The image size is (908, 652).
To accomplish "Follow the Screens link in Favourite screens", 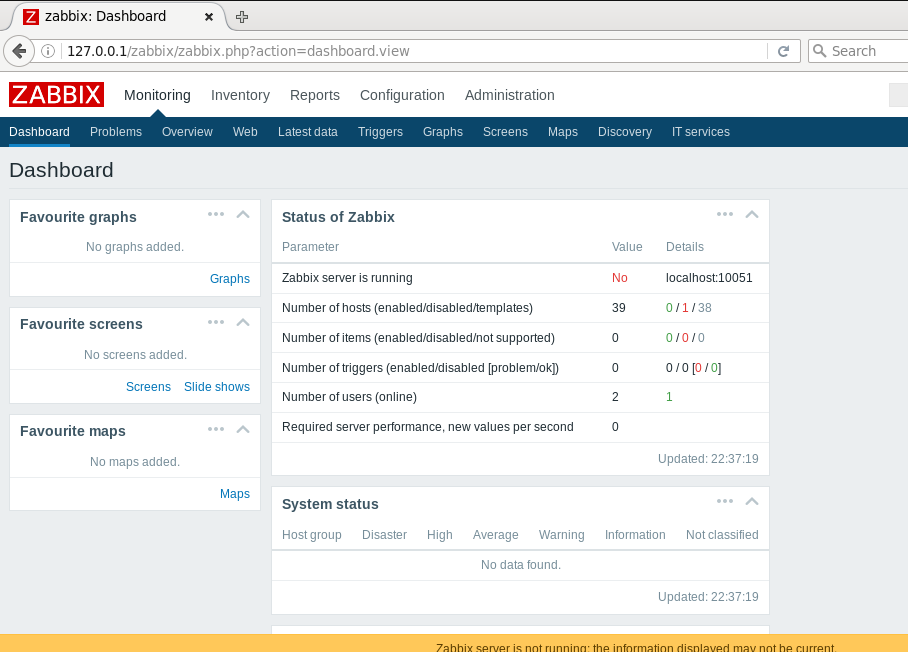I will (148, 387).
